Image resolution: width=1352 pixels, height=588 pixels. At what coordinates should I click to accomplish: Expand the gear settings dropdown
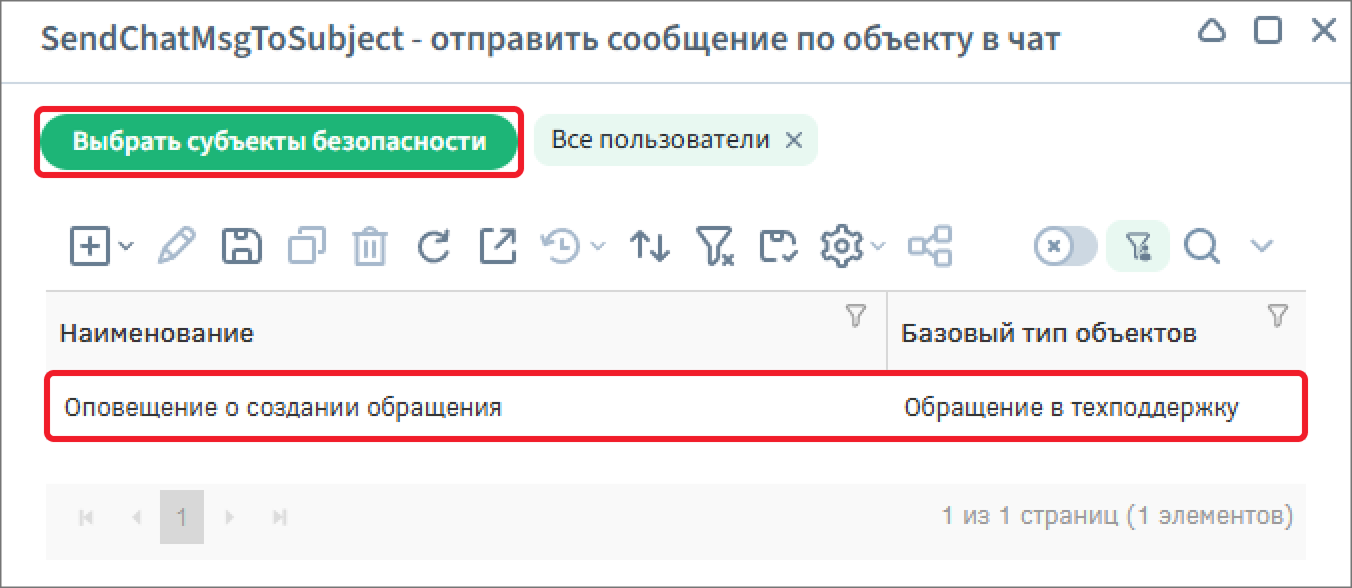tap(877, 246)
